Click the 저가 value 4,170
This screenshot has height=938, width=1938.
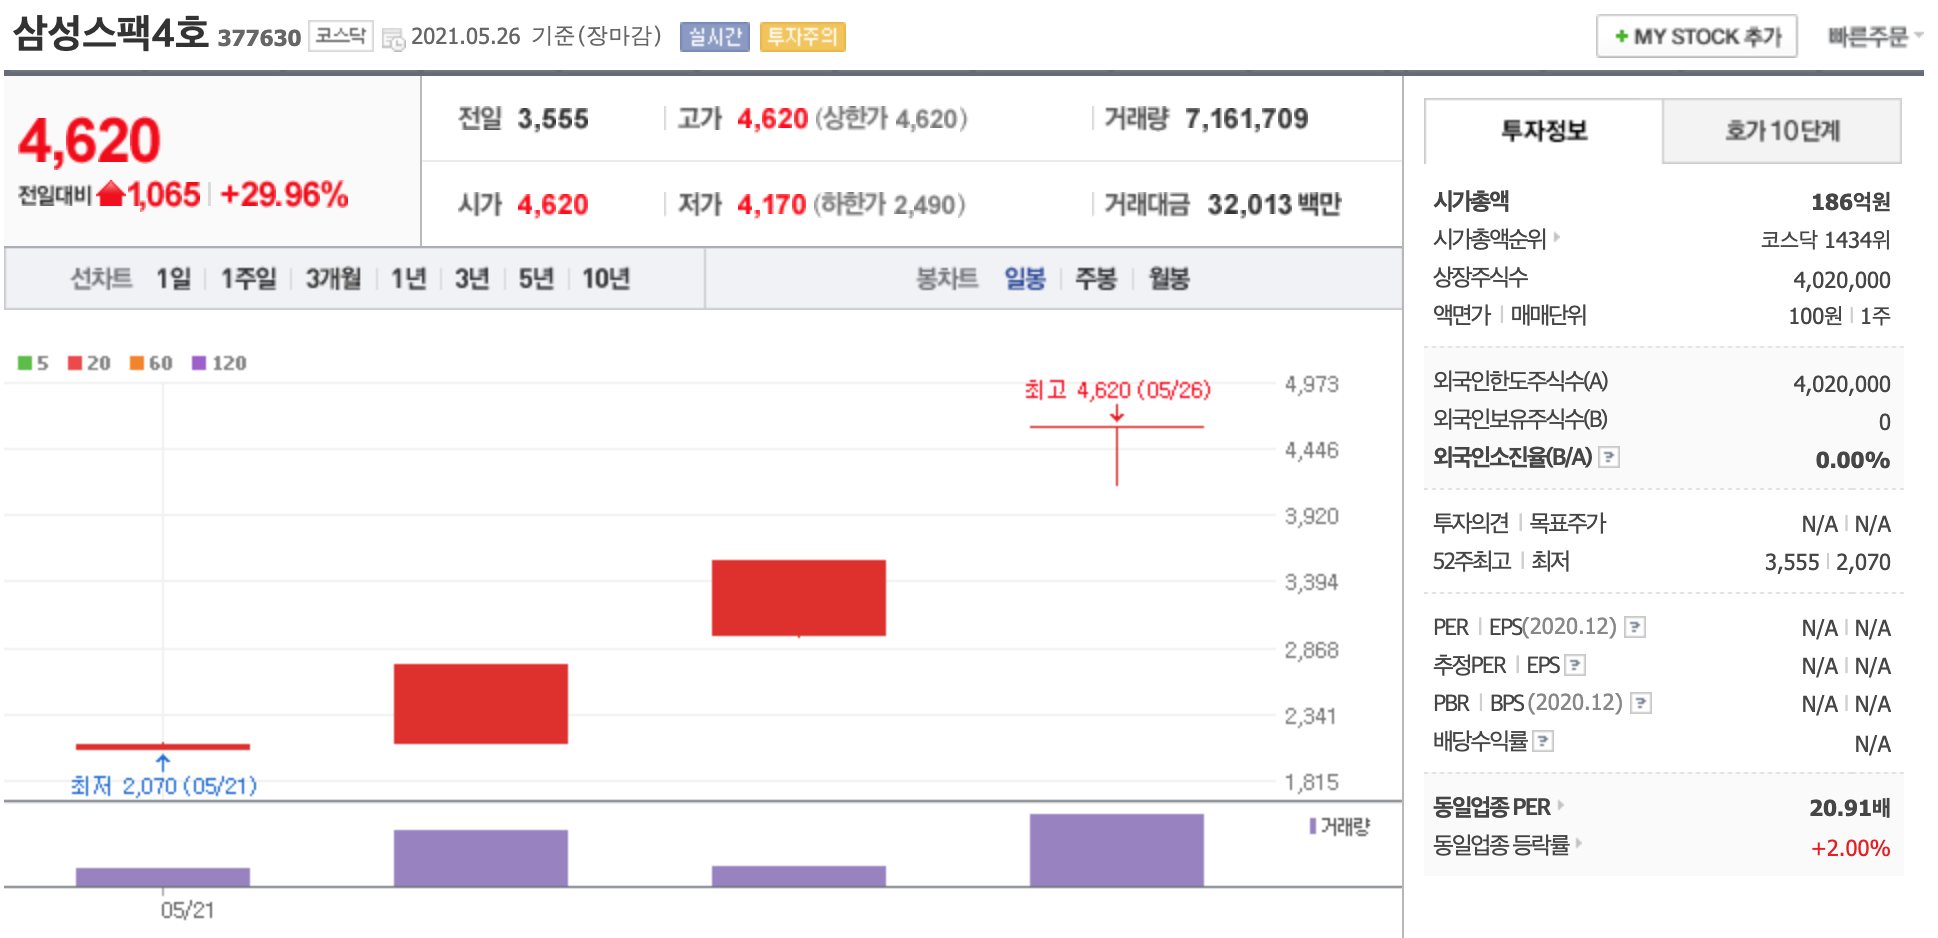(771, 204)
